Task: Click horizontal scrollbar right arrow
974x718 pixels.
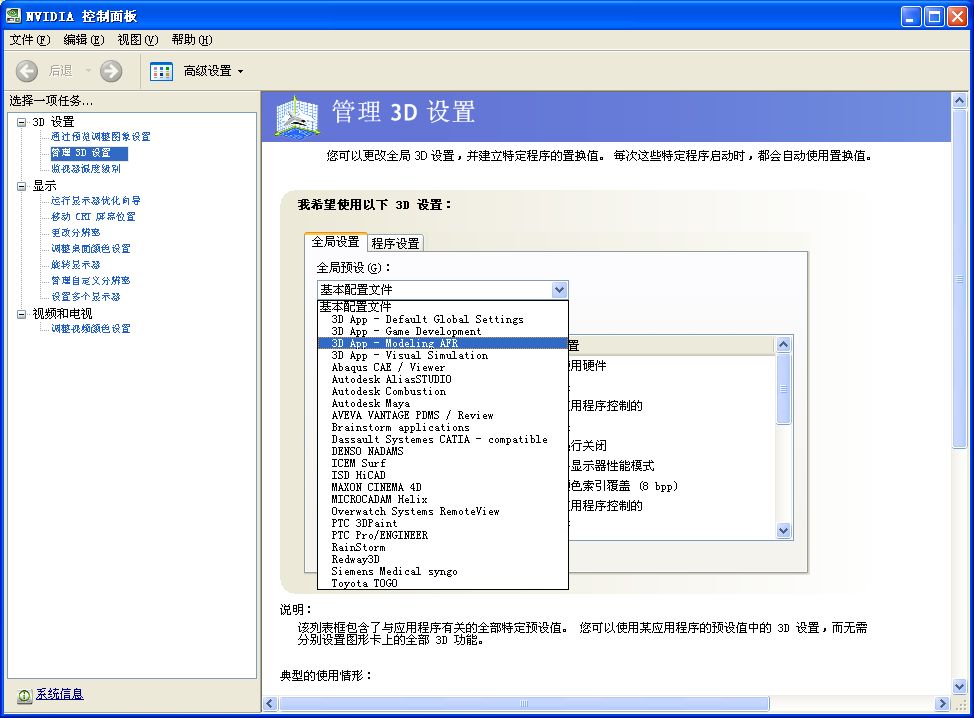Action: 943,704
